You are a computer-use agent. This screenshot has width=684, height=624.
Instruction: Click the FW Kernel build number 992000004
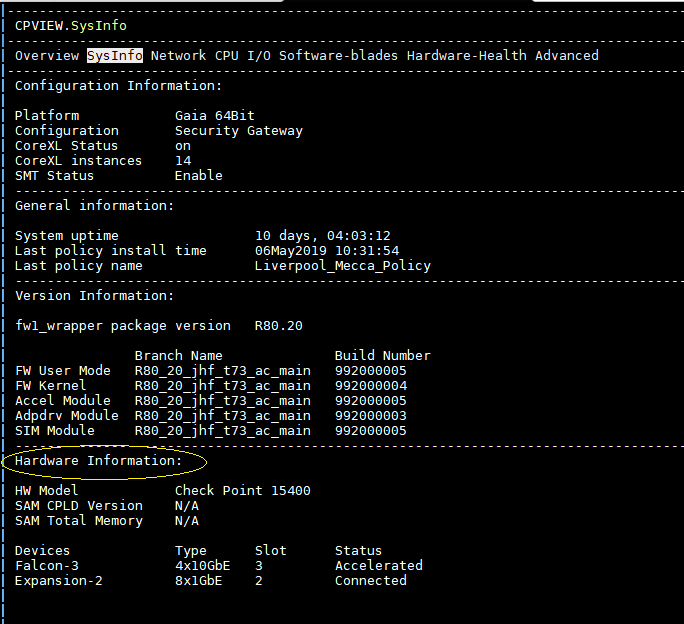point(371,386)
